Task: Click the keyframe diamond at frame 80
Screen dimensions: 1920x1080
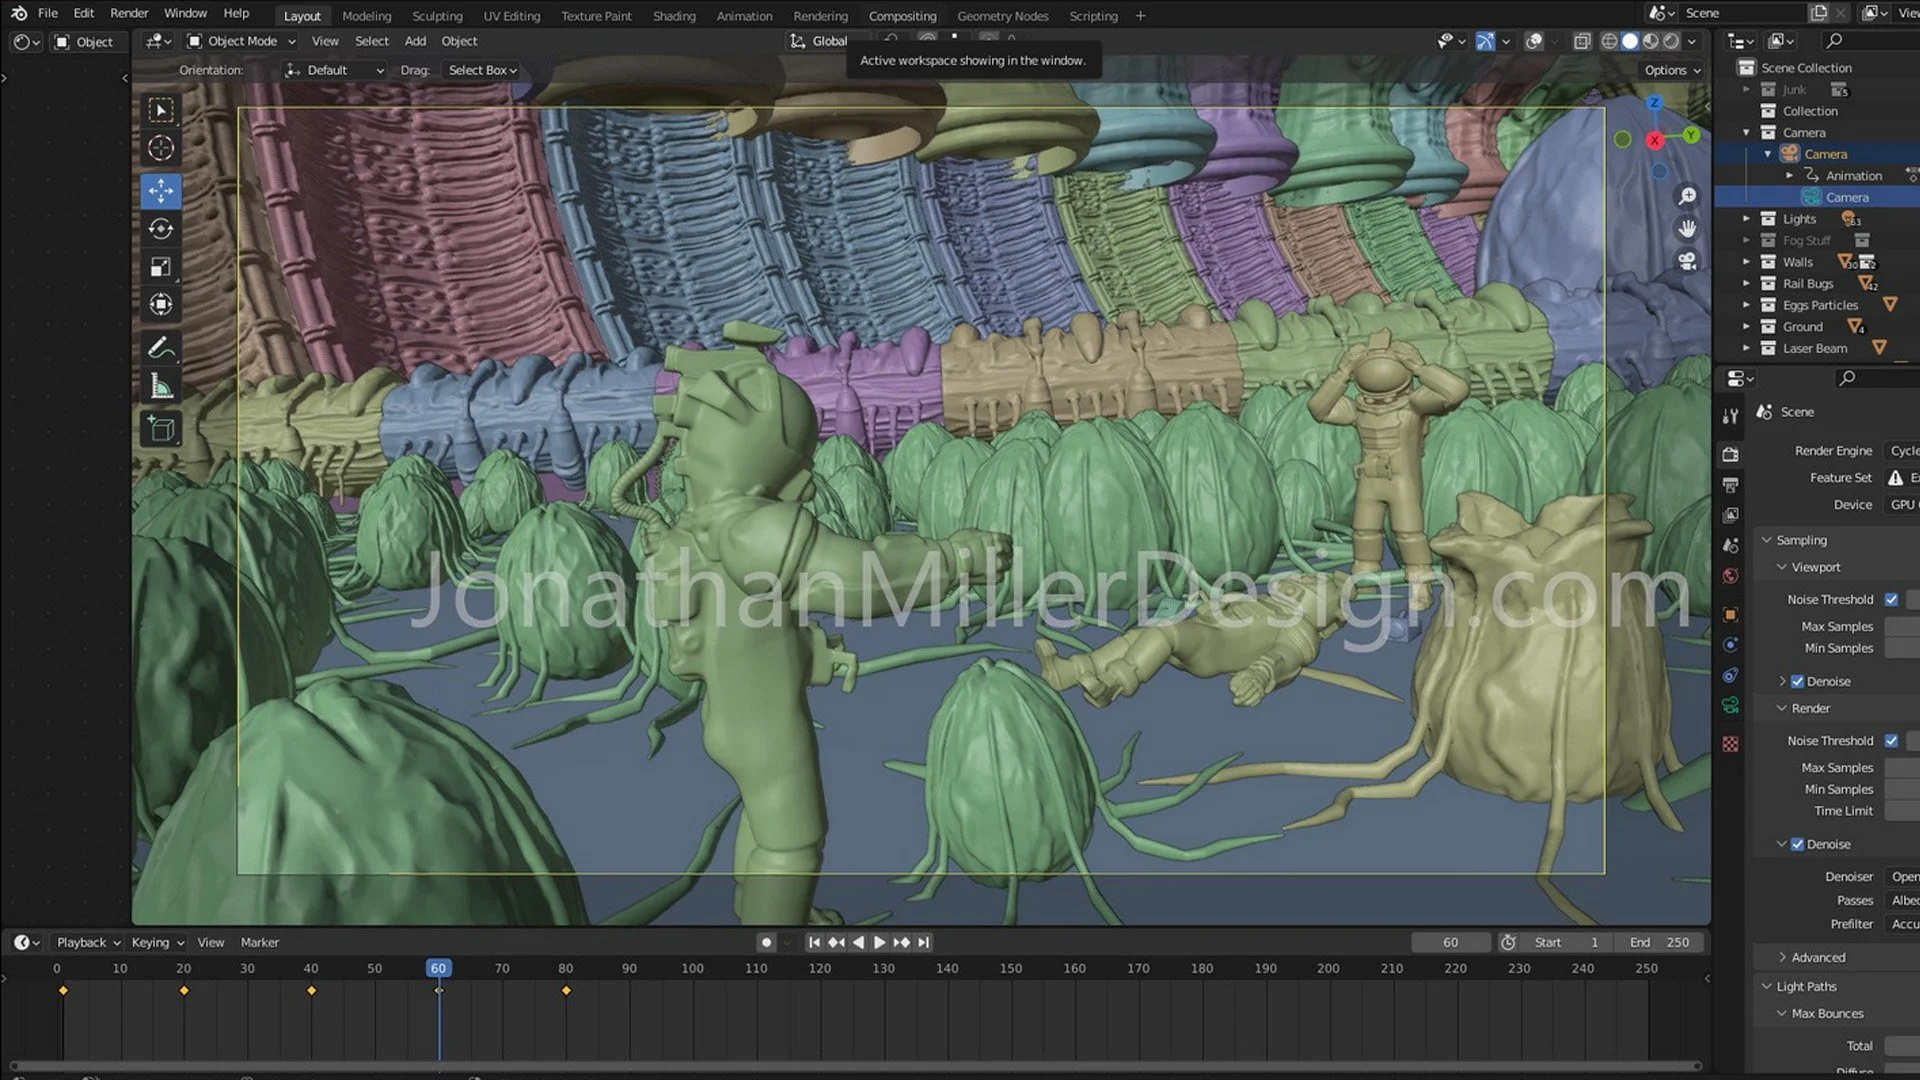Action: [x=566, y=991]
